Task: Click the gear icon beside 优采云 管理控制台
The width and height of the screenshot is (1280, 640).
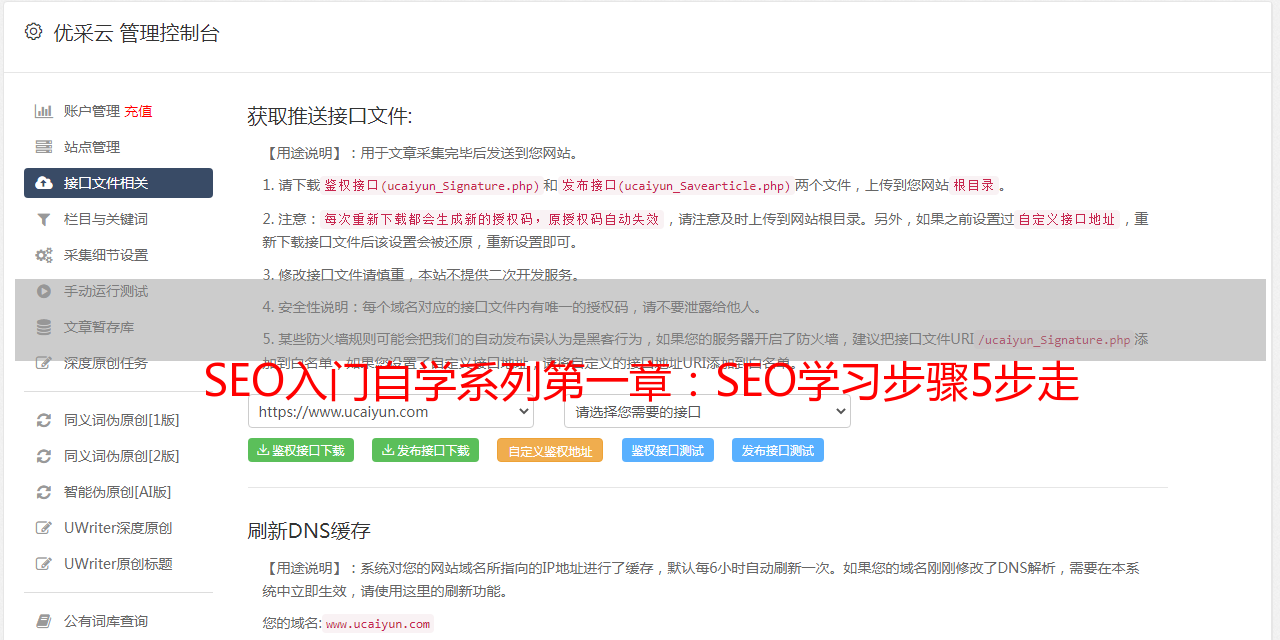Action: 34,32
